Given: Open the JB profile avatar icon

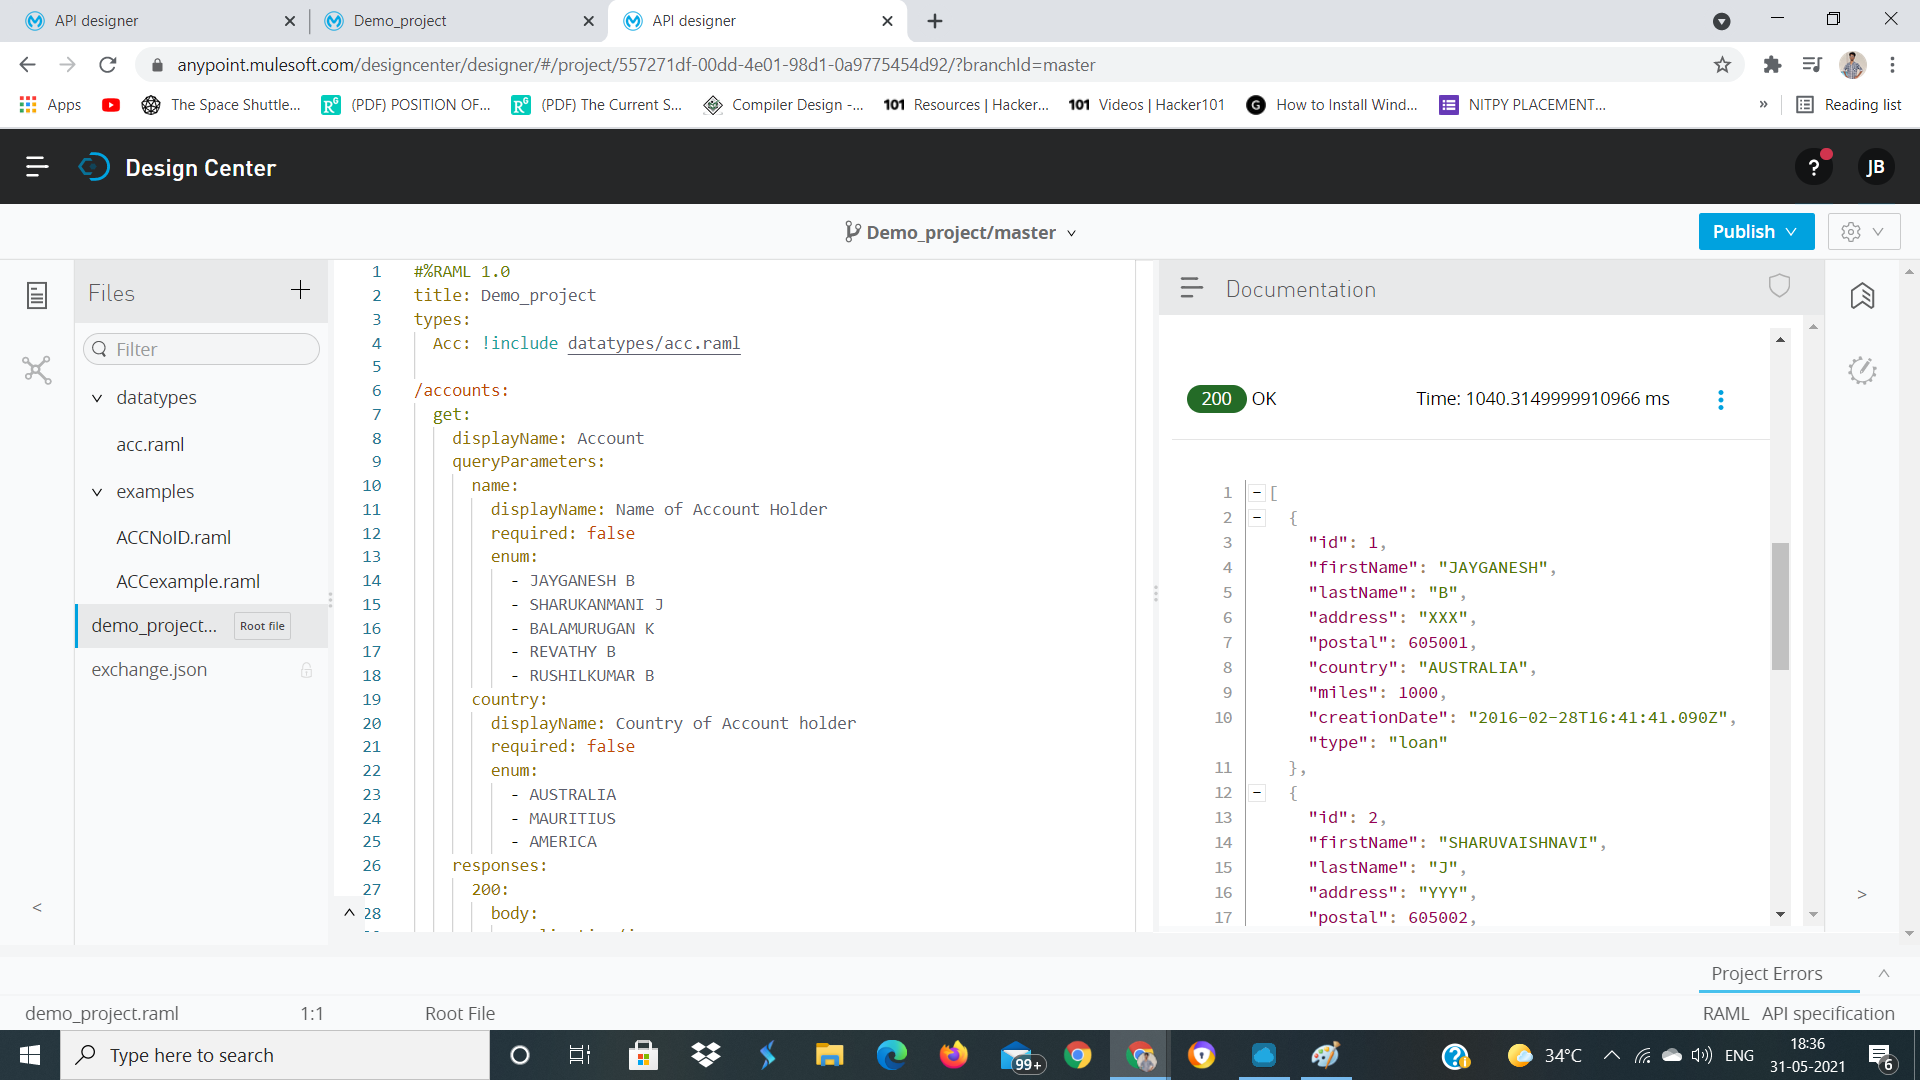Looking at the screenshot, I should point(1876,167).
